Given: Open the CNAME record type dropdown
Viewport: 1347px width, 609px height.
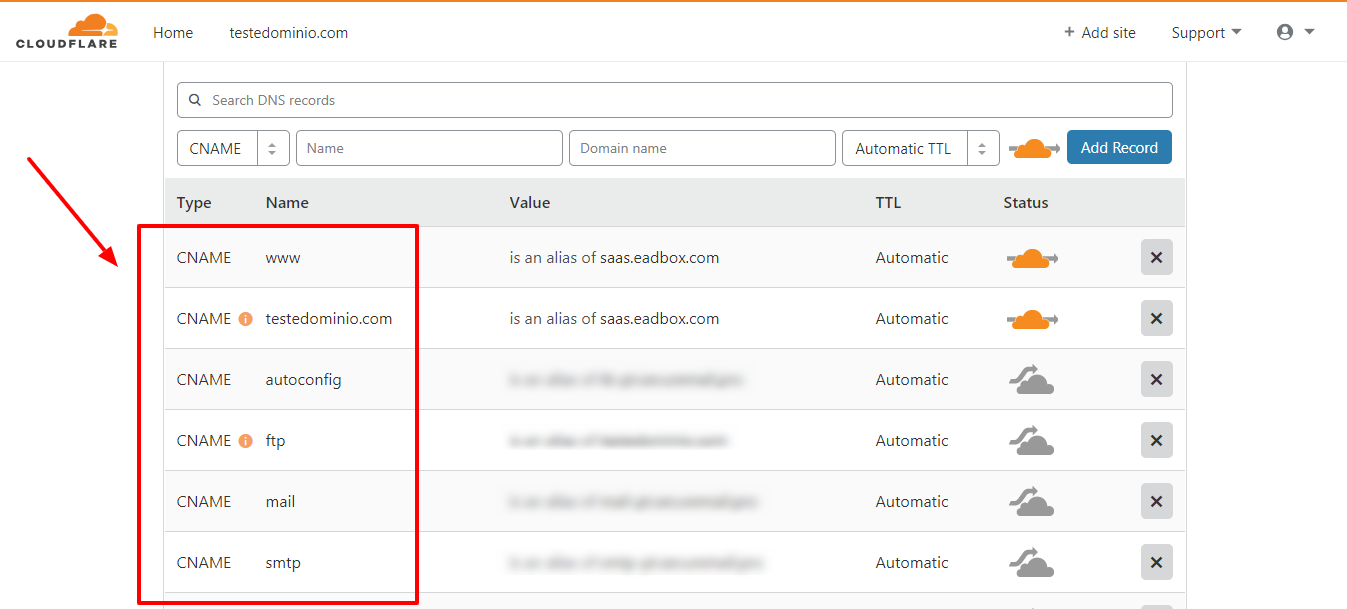Looking at the screenshot, I should click(x=233, y=148).
